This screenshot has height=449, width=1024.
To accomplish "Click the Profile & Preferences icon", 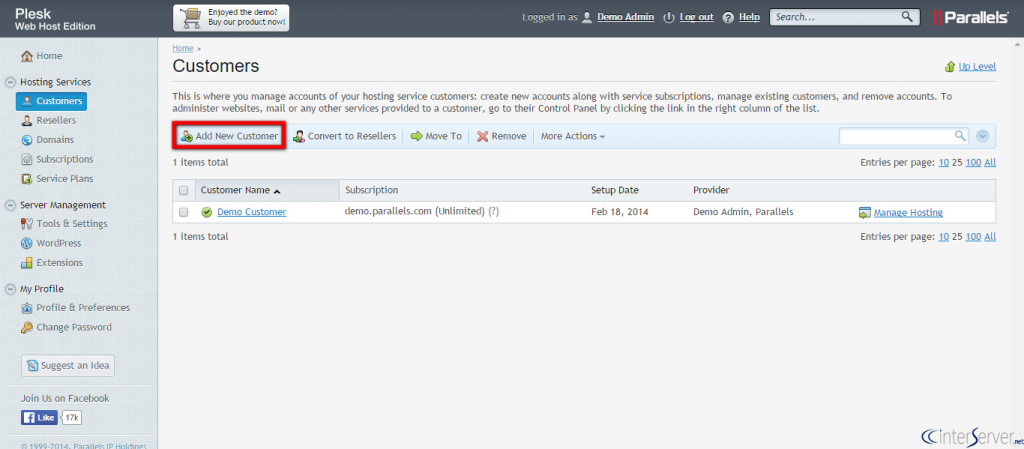I will [x=27, y=308].
